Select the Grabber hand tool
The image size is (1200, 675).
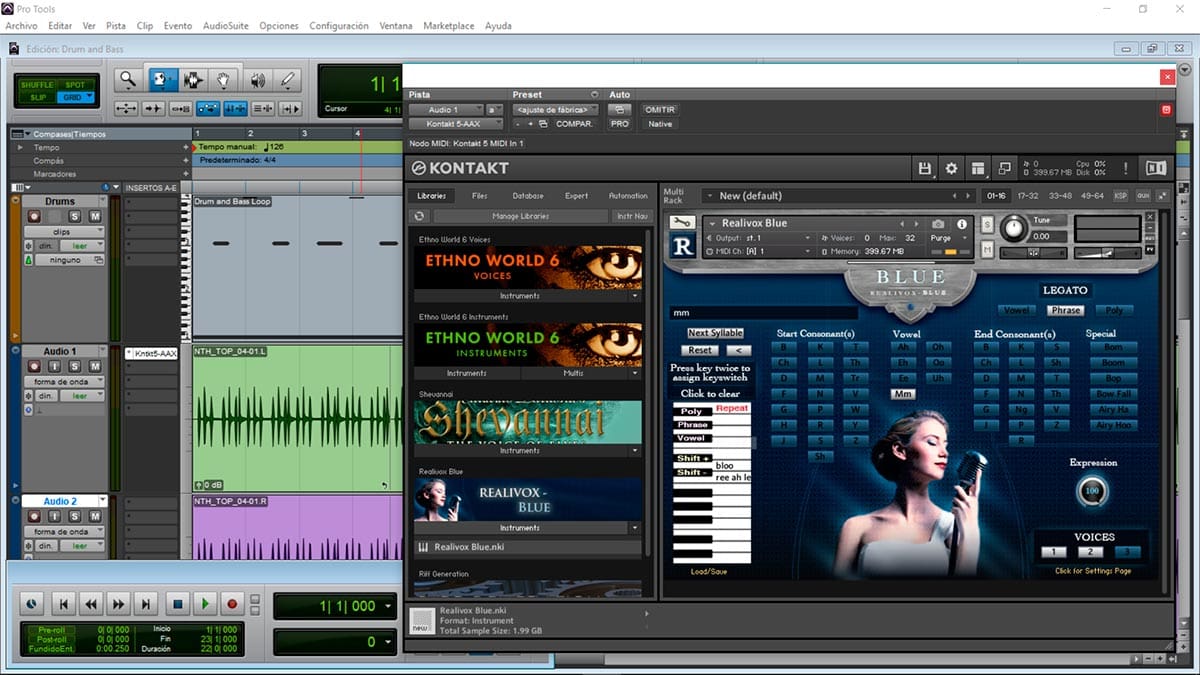tap(224, 80)
